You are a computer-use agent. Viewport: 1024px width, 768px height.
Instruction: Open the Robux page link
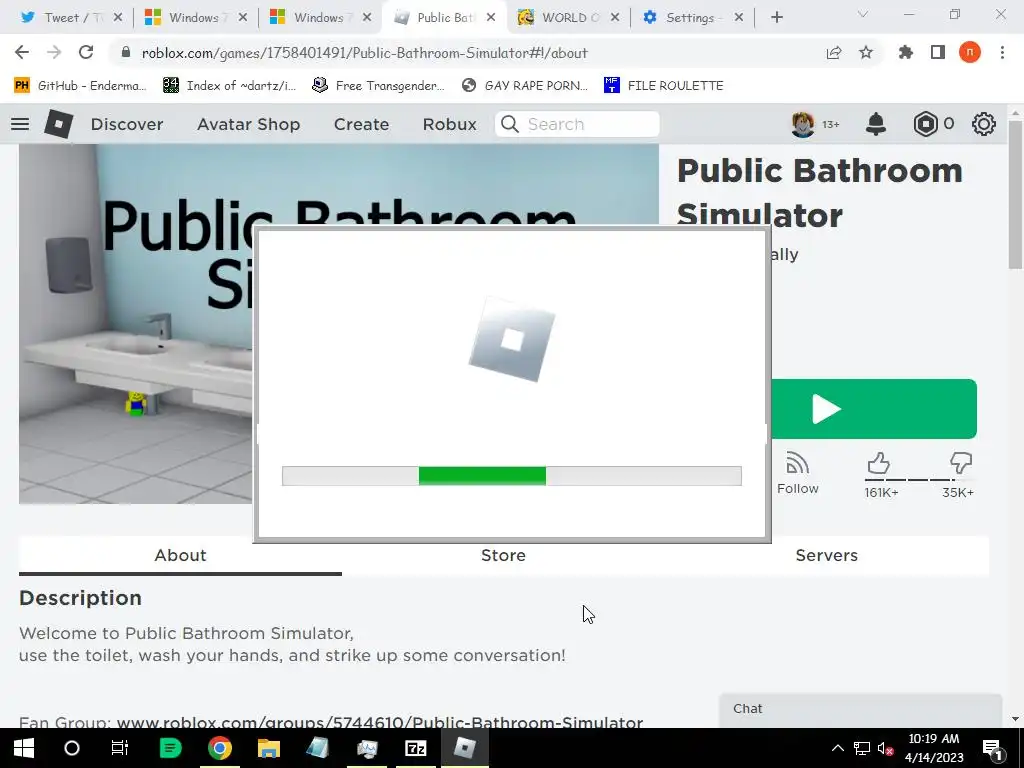449,124
